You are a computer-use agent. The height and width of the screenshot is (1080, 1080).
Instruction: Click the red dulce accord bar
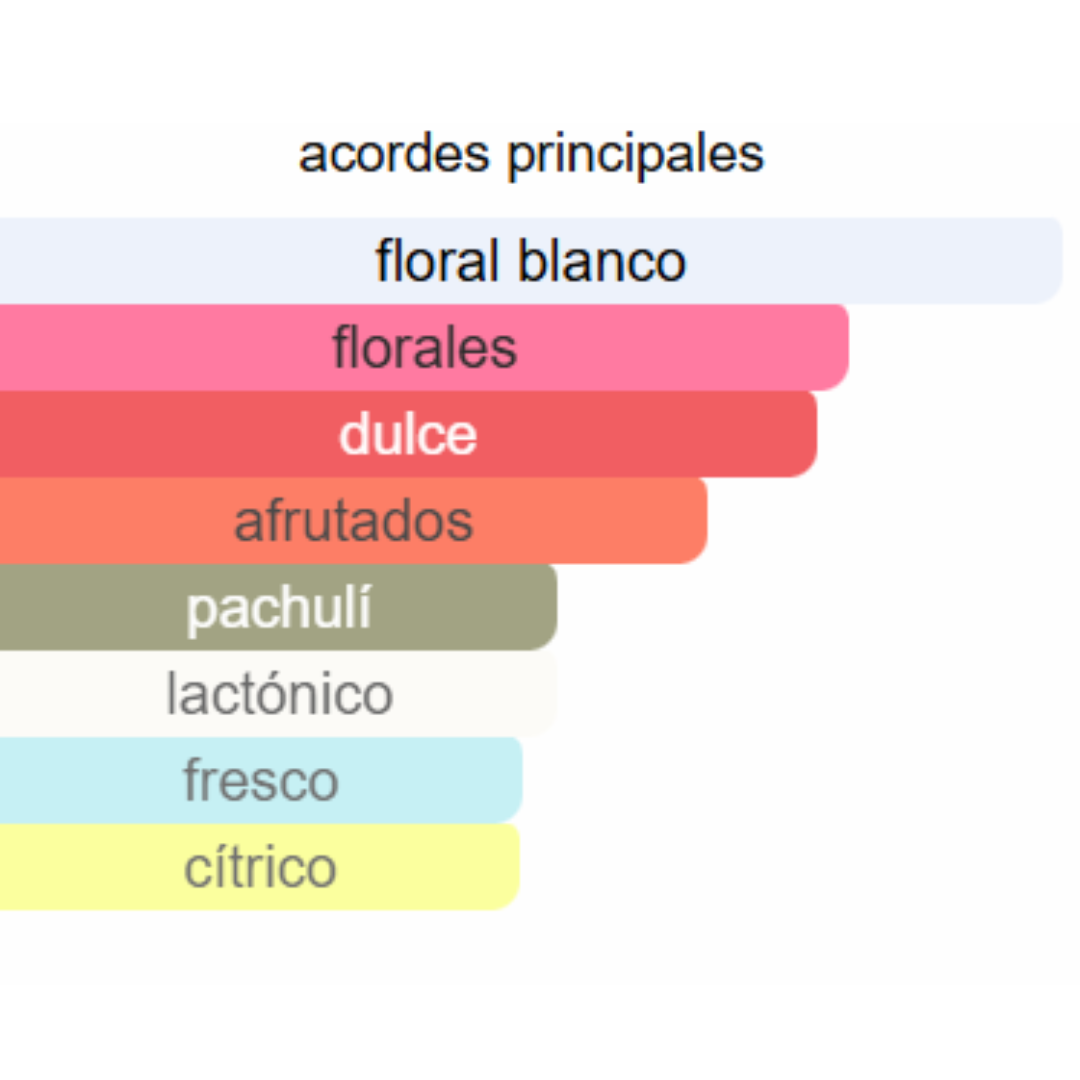pyautogui.click(x=408, y=434)
